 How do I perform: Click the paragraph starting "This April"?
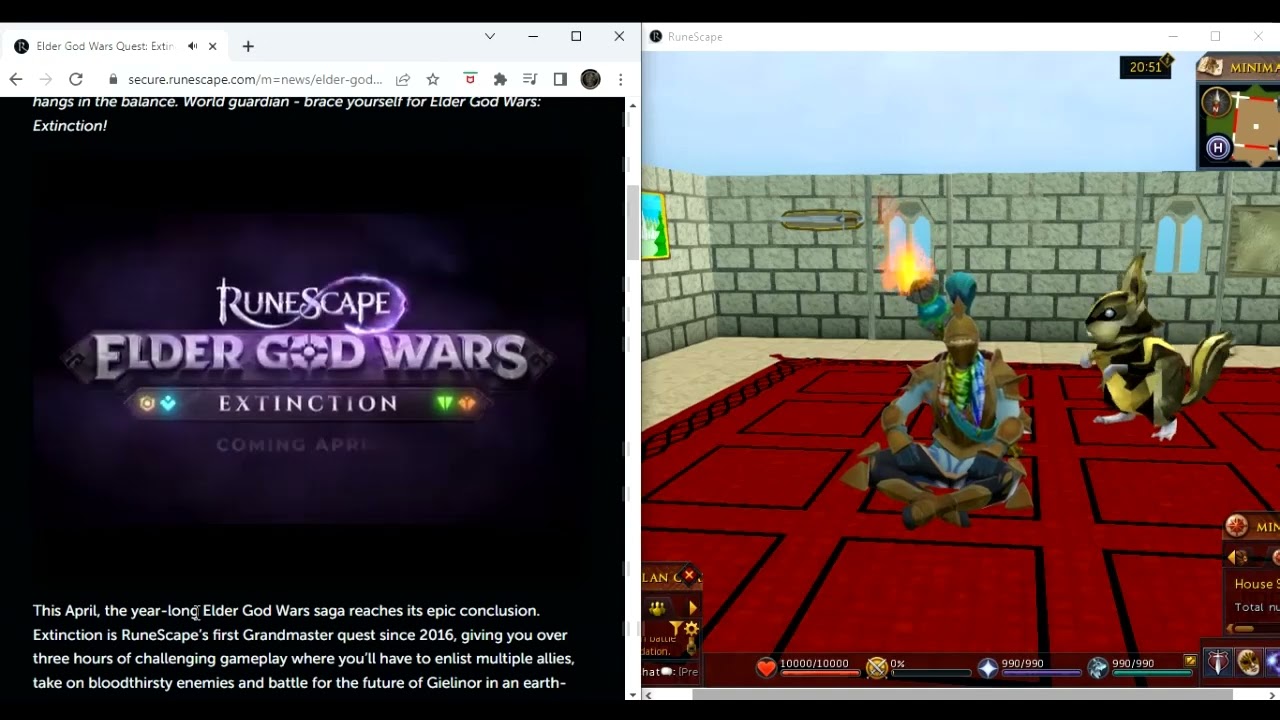pyautogui.click(x=304, y=646)
